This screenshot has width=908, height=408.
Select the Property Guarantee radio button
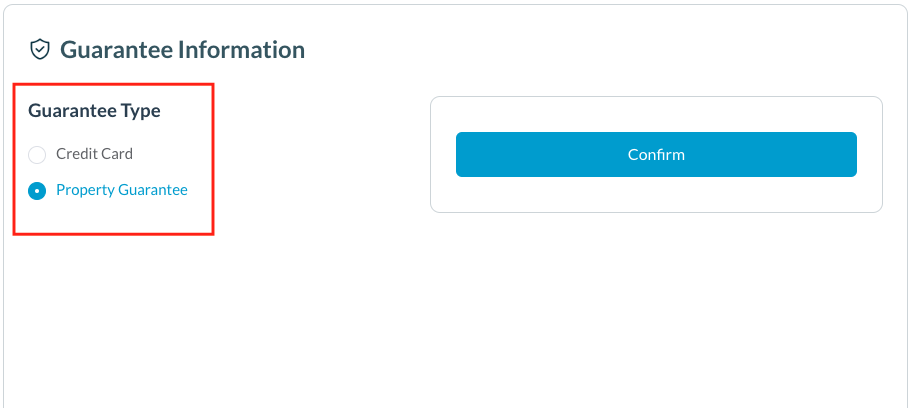pyautogui.click(x=37, y=190)
